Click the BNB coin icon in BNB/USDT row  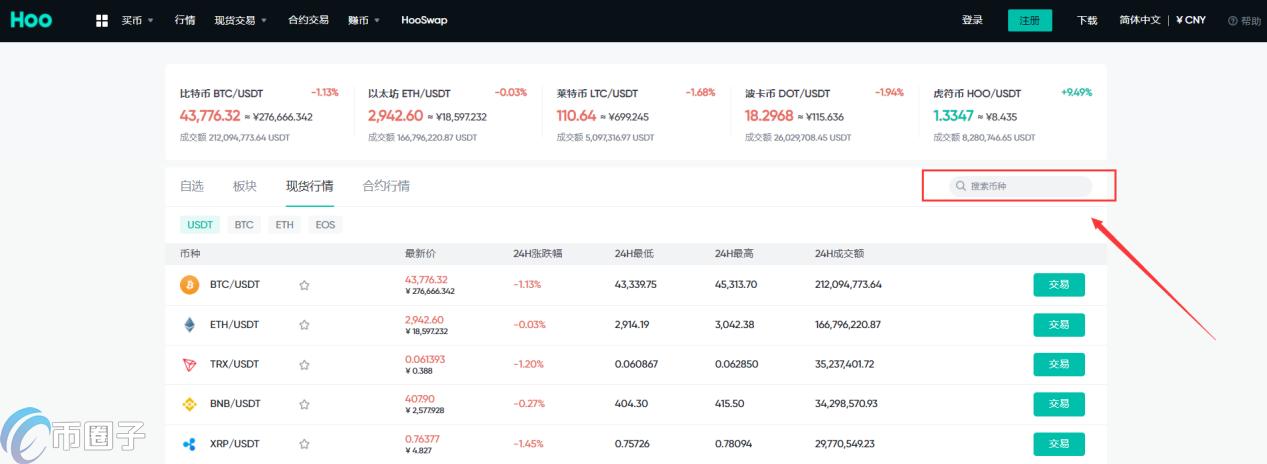click(x=189, y=404)
